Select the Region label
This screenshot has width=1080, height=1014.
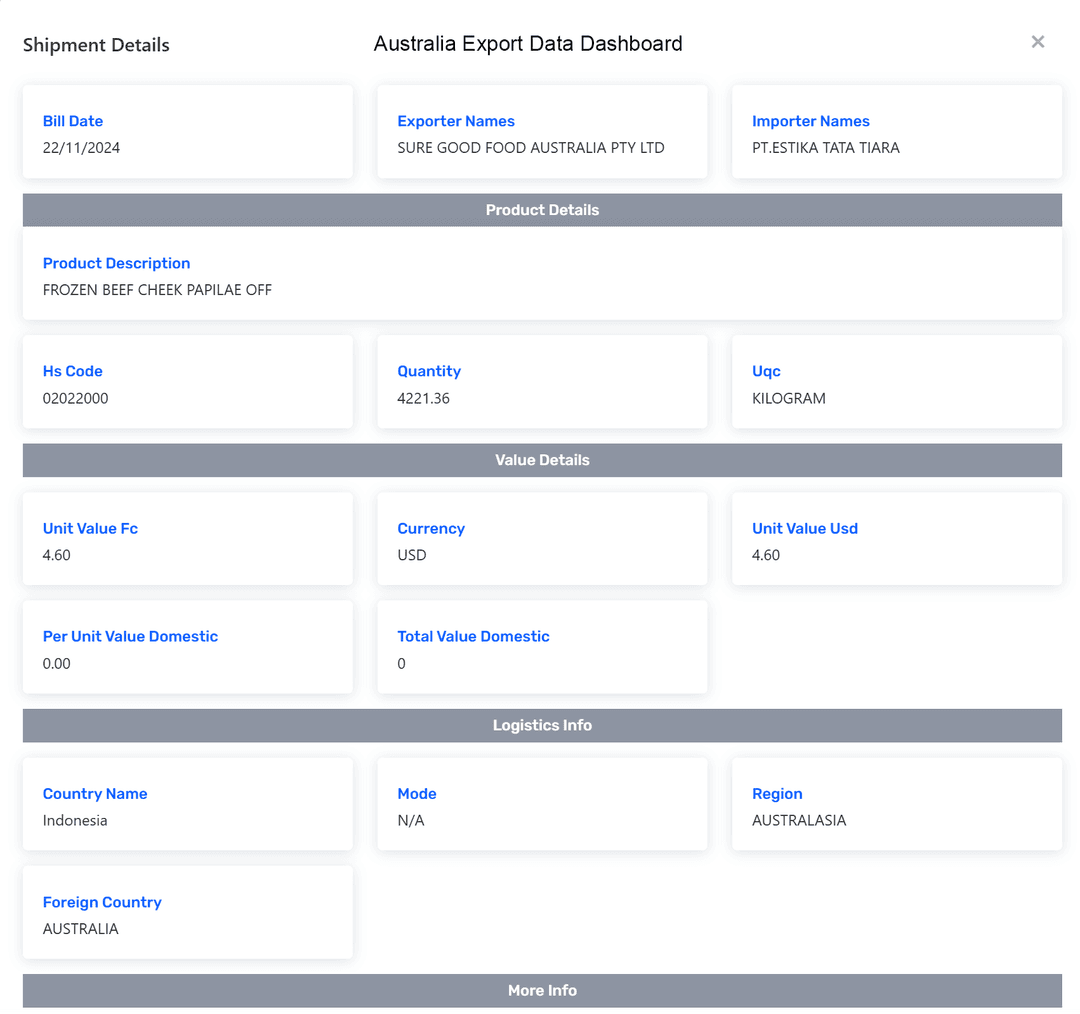point(777,794)
